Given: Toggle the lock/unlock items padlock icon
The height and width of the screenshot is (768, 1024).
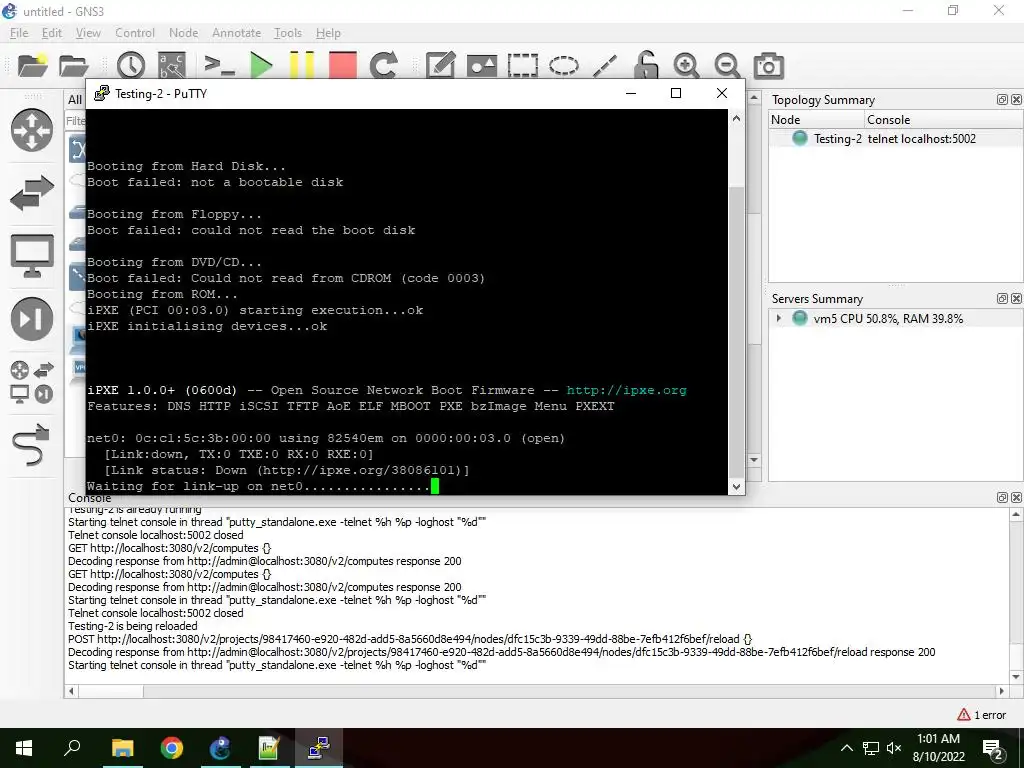Looking at the screenshot, I should [645, 65].
